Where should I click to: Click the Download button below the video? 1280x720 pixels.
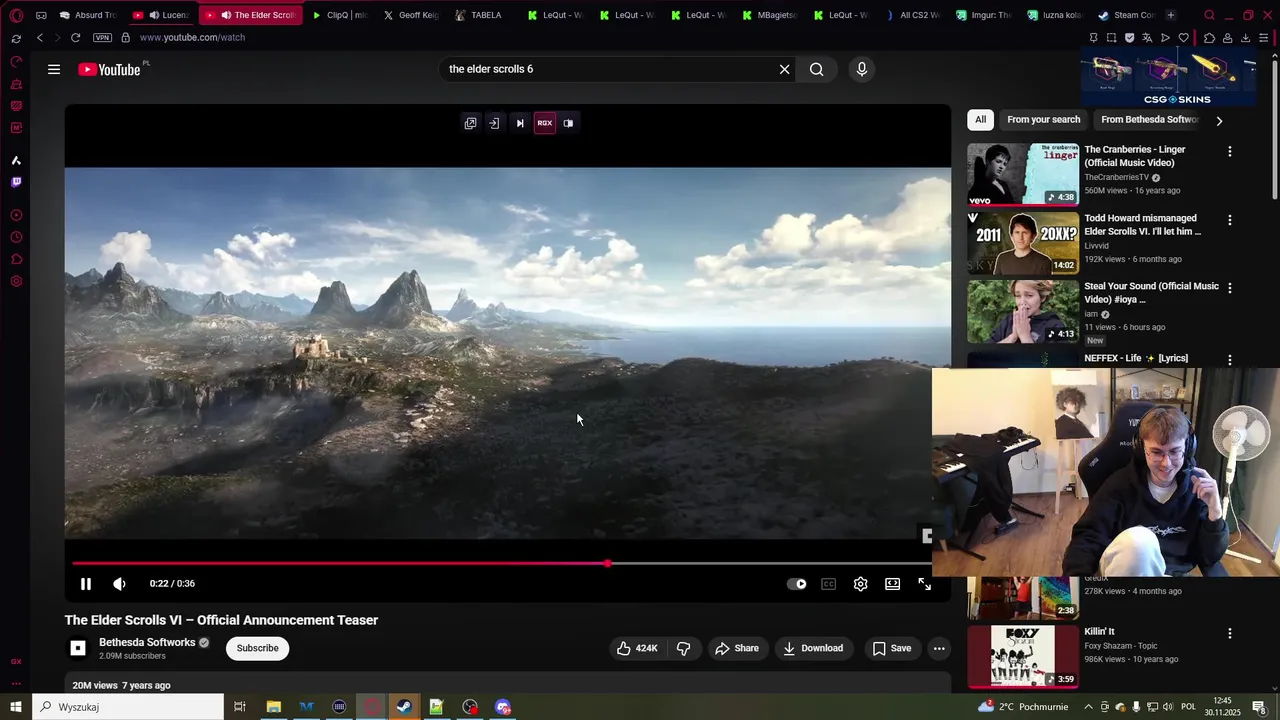[813, 648]
